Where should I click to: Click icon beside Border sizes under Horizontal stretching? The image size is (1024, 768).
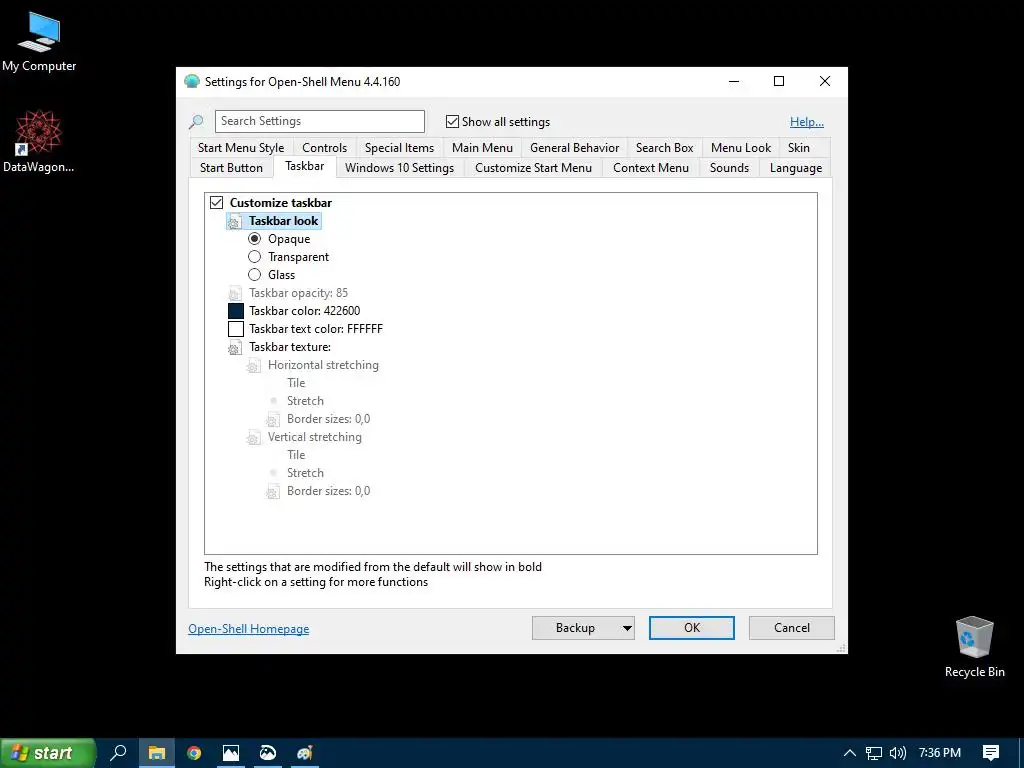pyautogui.click(x=273, y=419)
